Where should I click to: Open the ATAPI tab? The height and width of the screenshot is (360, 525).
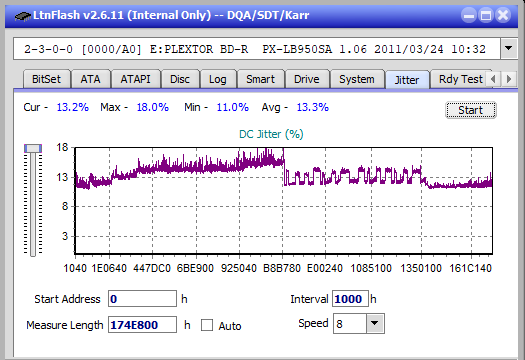[135, 79]
